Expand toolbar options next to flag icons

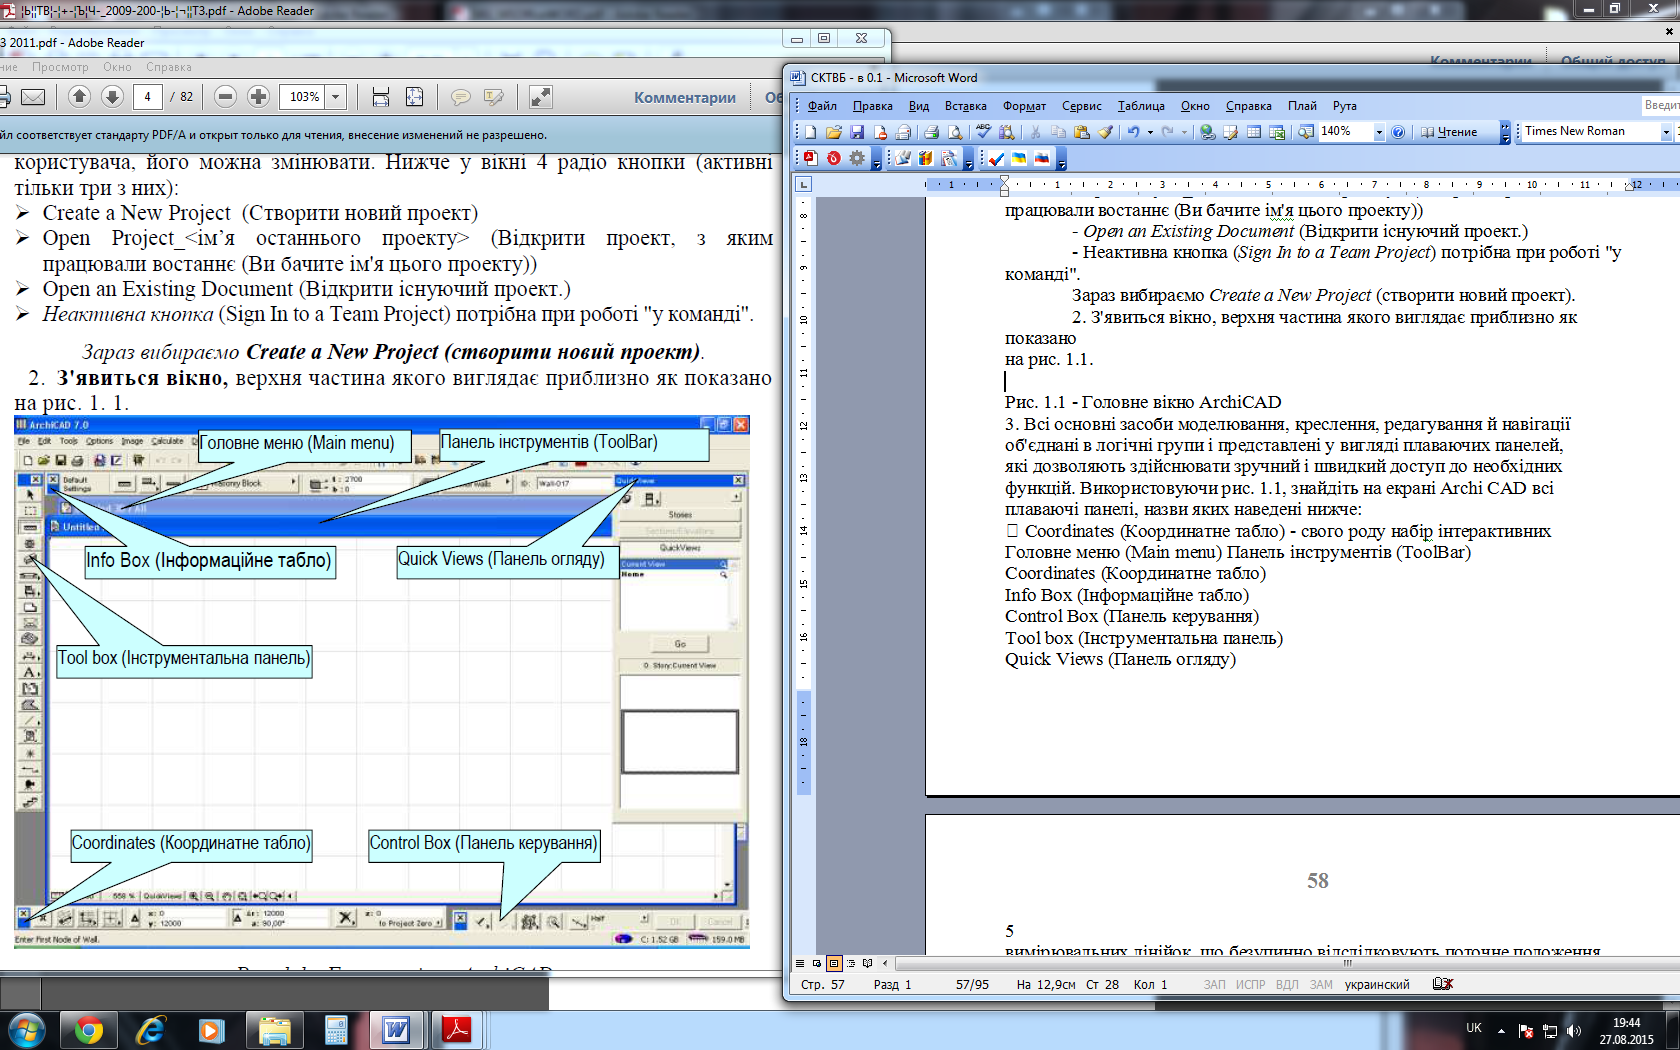[1061, 158]
